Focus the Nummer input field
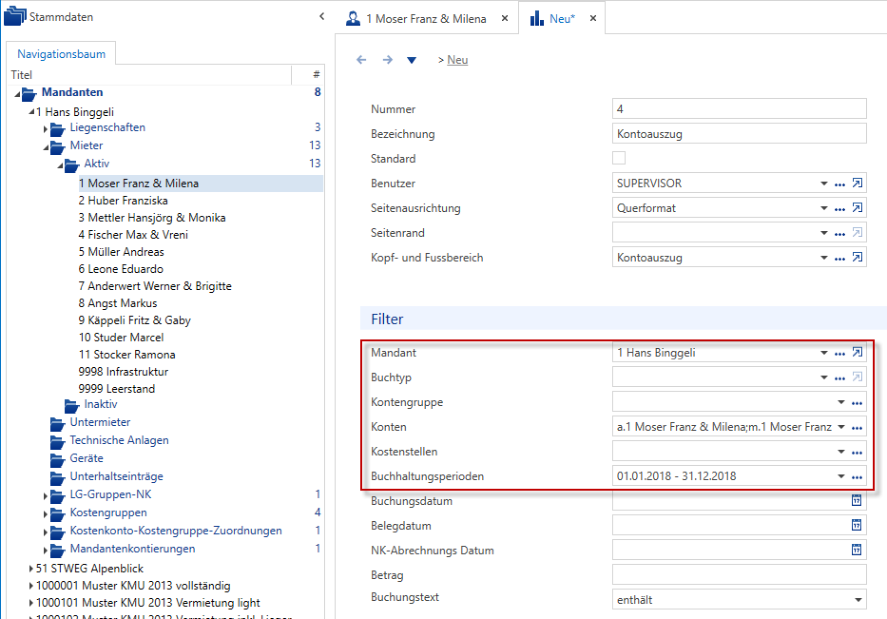The width and height of the screenshot is (887, 619). click(x=739, y=109)
